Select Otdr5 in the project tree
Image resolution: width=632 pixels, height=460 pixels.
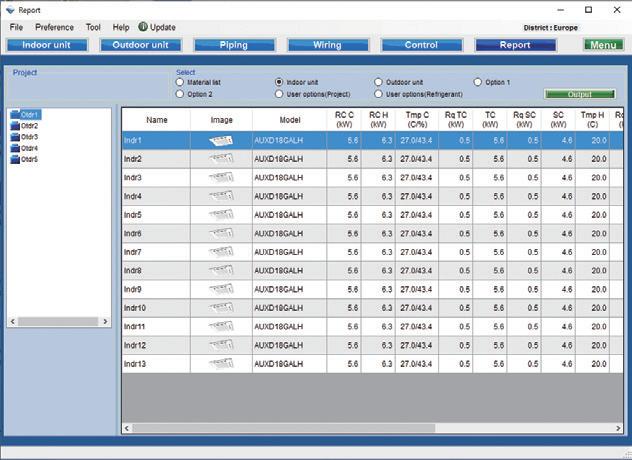(x=29, y=160)
